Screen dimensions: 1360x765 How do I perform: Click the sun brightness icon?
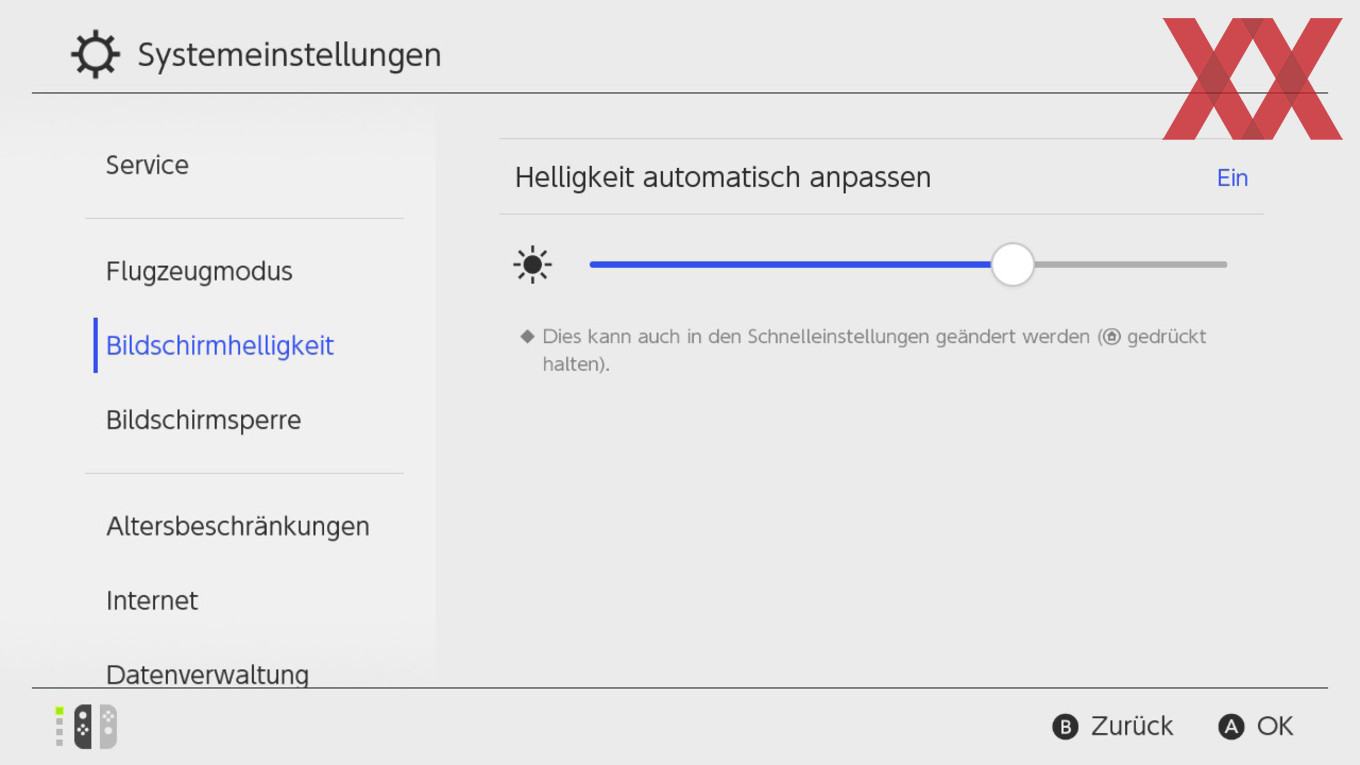[532, 265]
